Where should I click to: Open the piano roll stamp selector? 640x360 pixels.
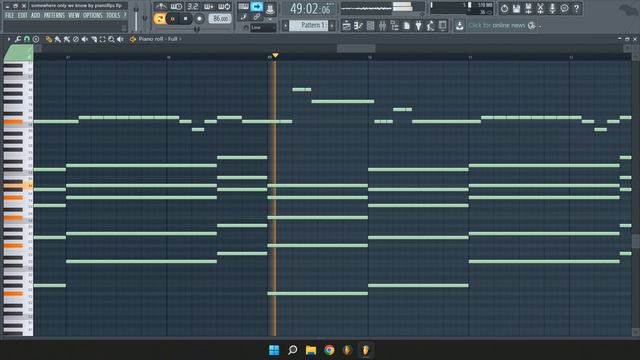(36, 39)
